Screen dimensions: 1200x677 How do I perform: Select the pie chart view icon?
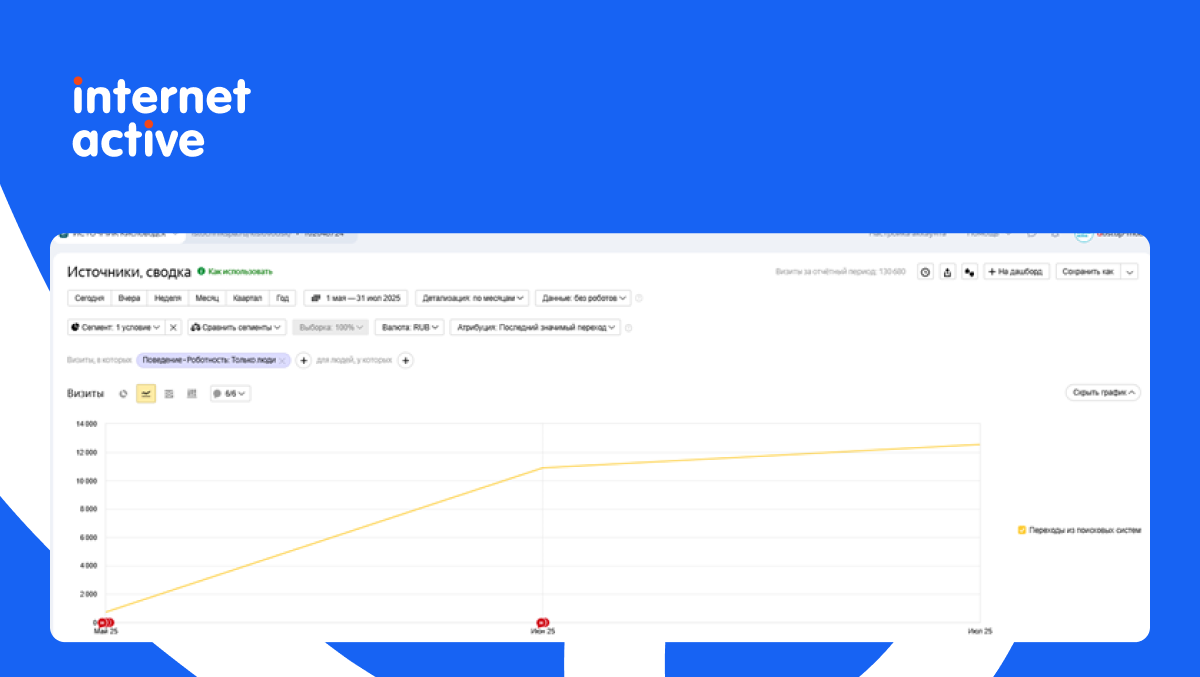pyautogui.click(x=123, y=394)
